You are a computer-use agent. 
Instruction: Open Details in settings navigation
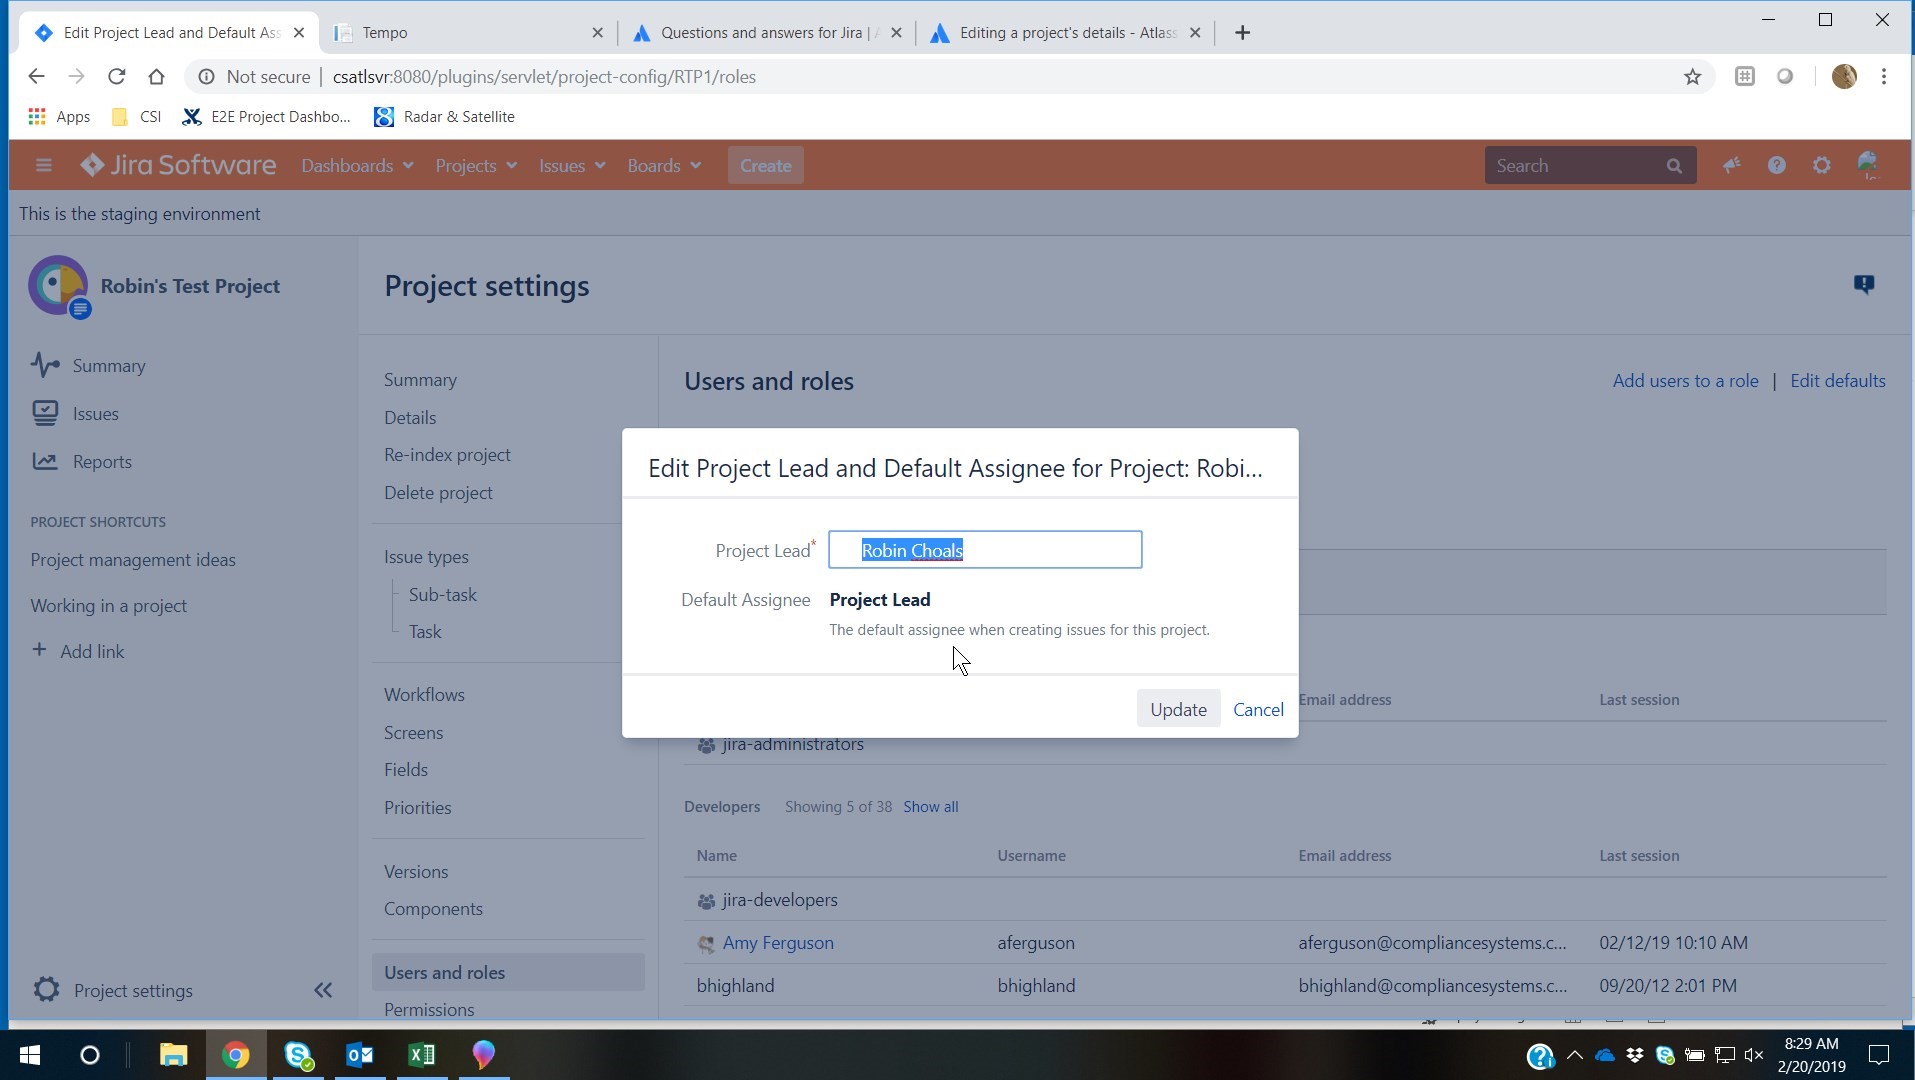point(410,417)
